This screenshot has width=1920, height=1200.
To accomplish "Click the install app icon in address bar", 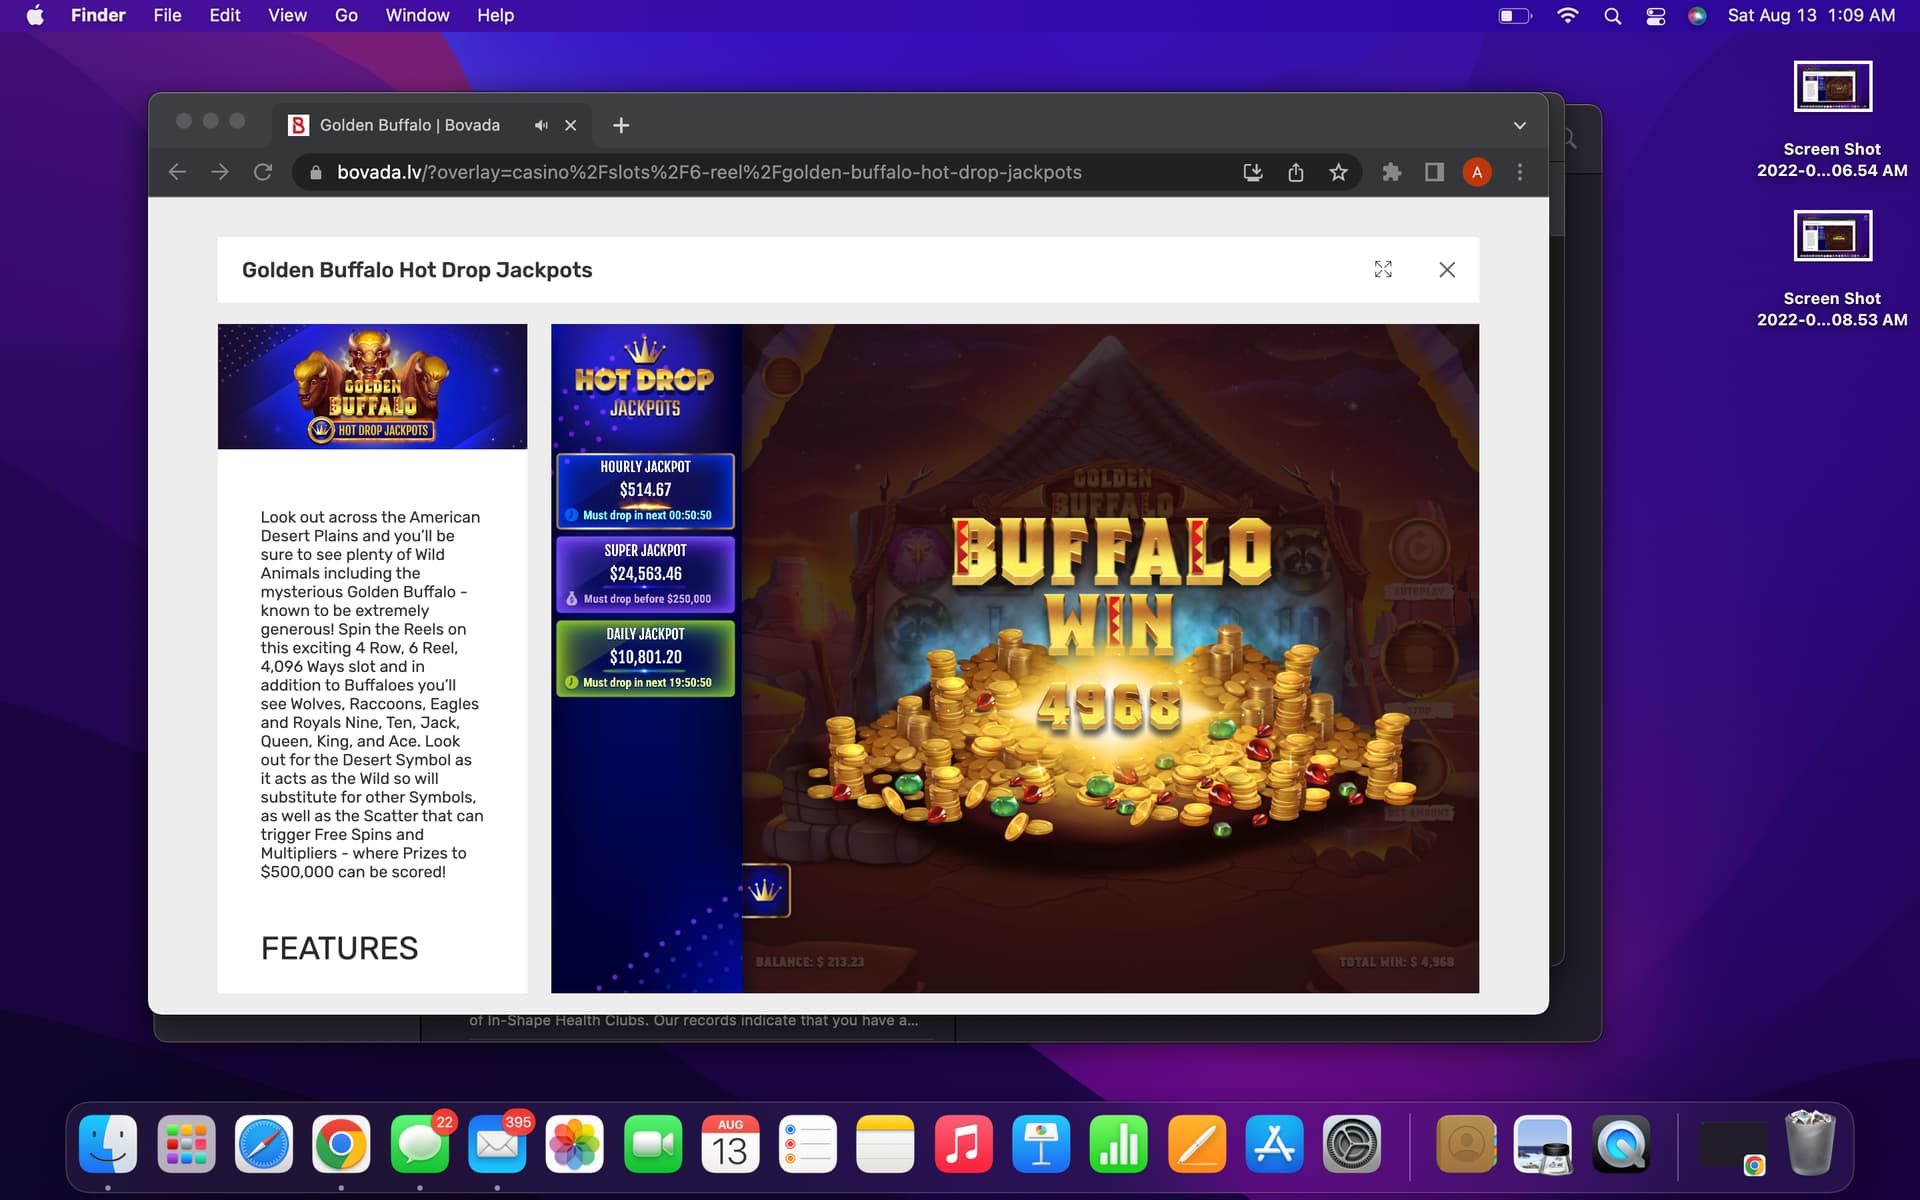I will [1253, 172].
